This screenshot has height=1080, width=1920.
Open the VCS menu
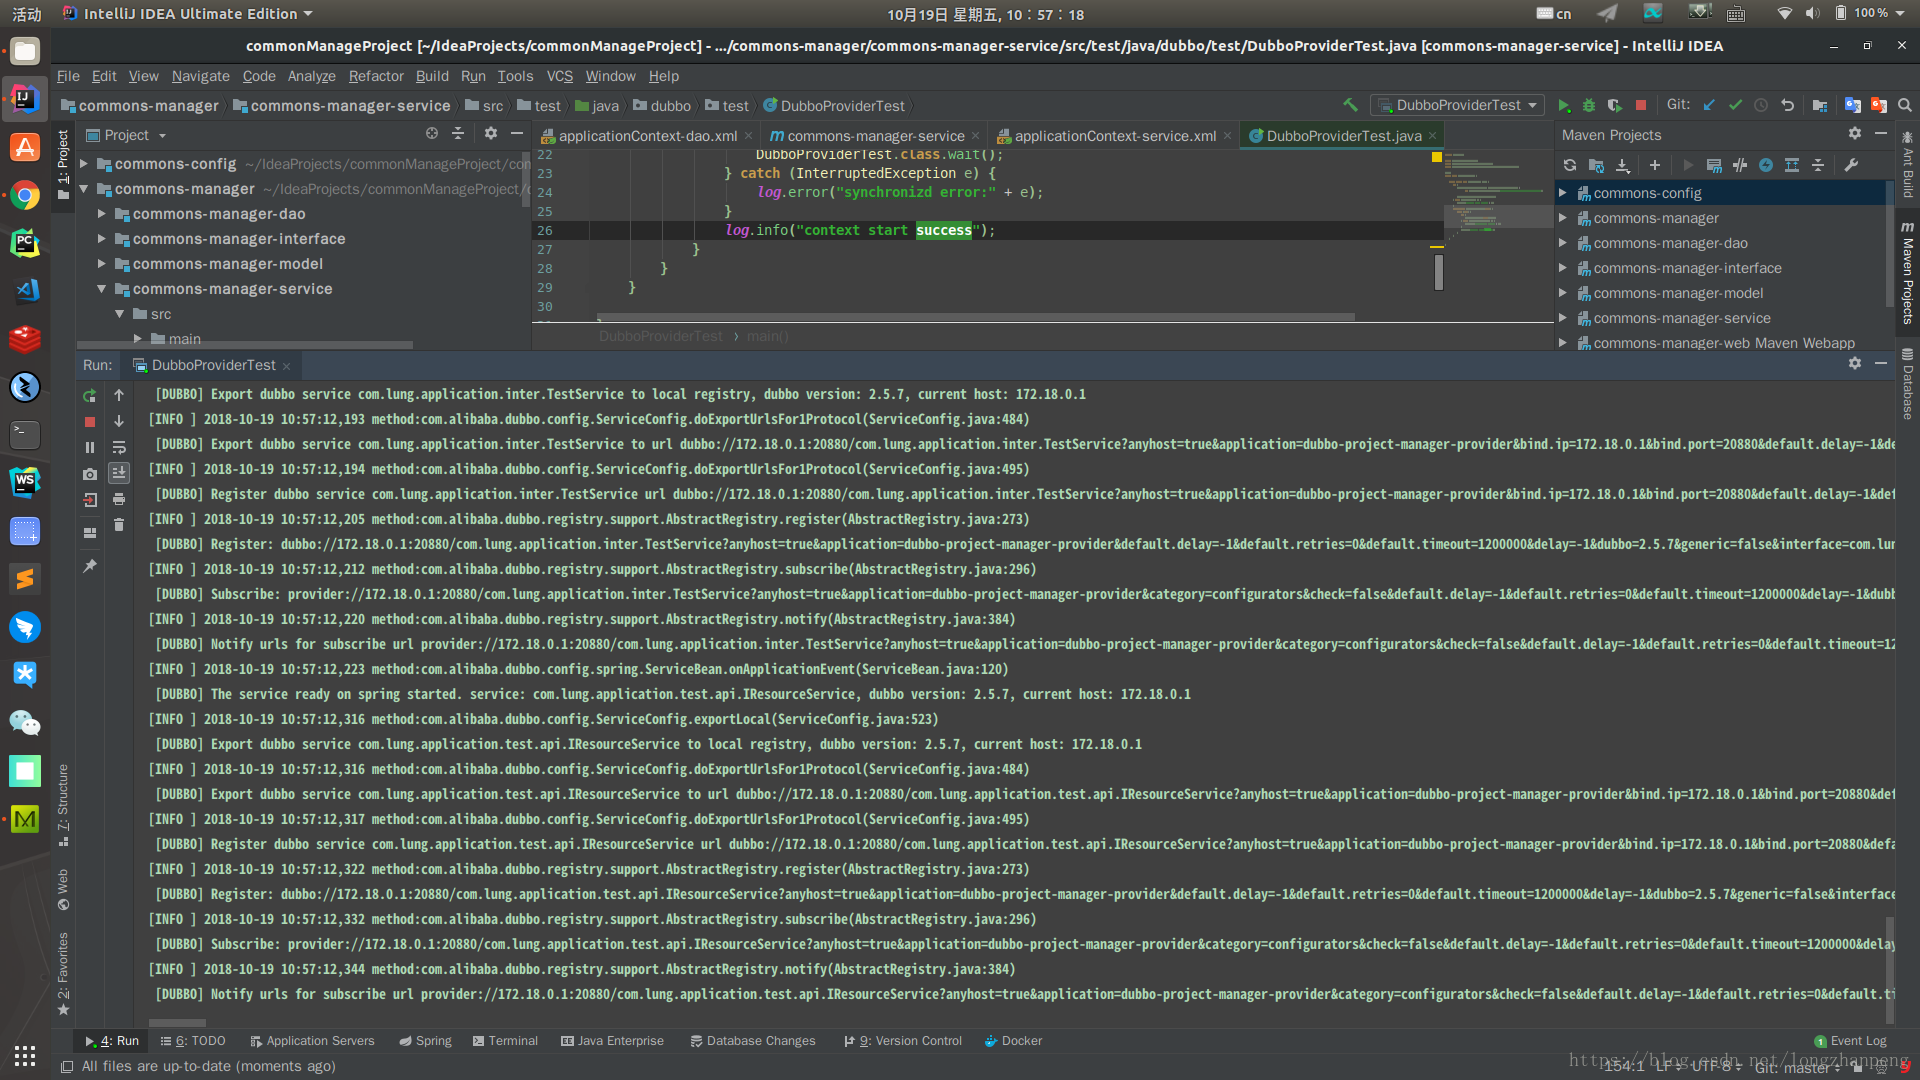560,76
